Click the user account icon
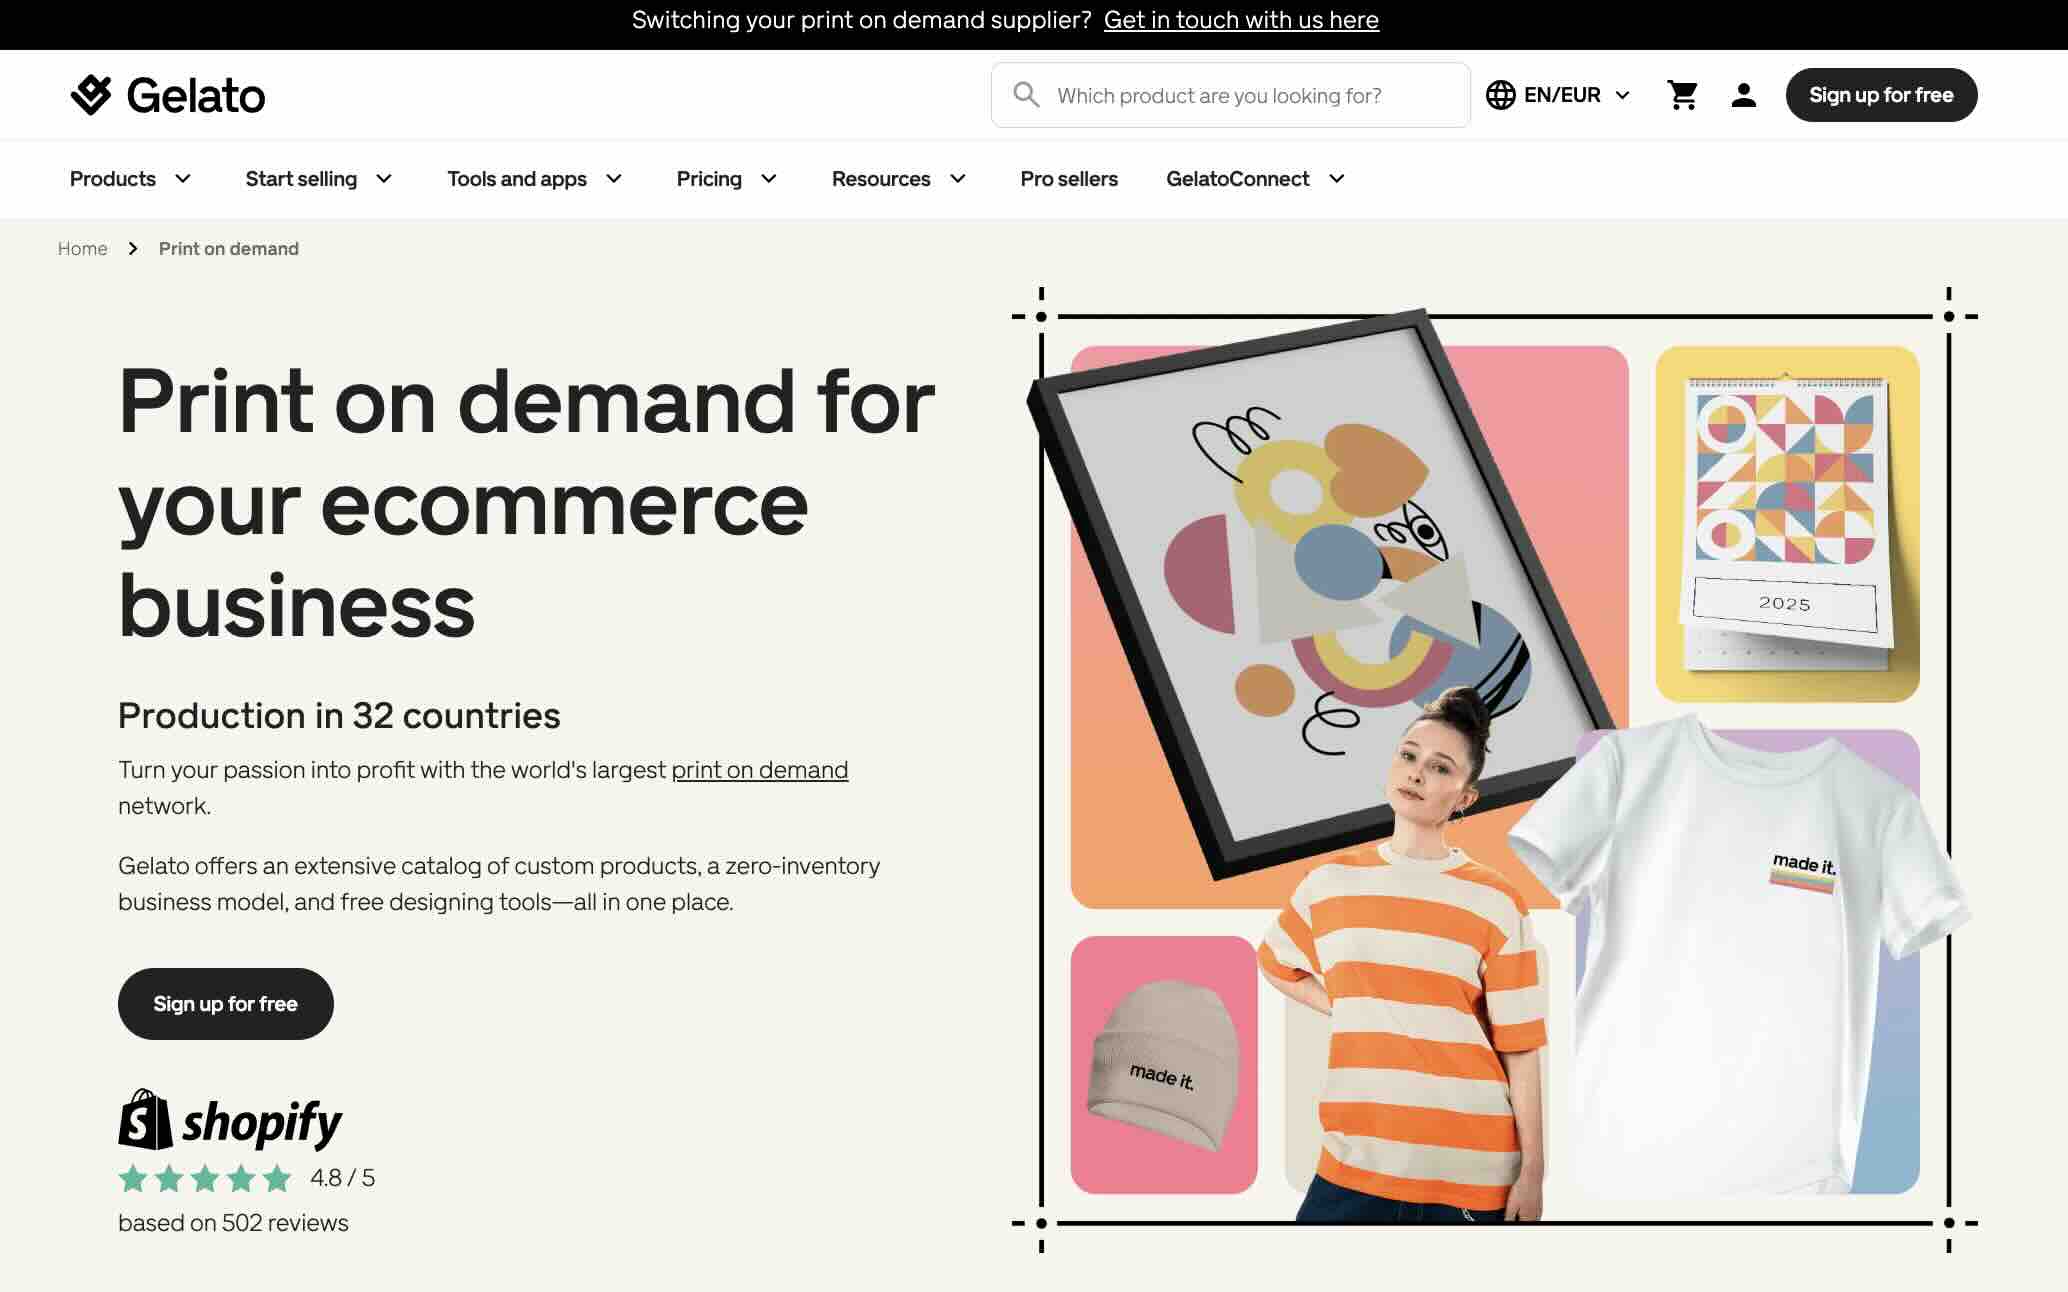 (1743, 95)
